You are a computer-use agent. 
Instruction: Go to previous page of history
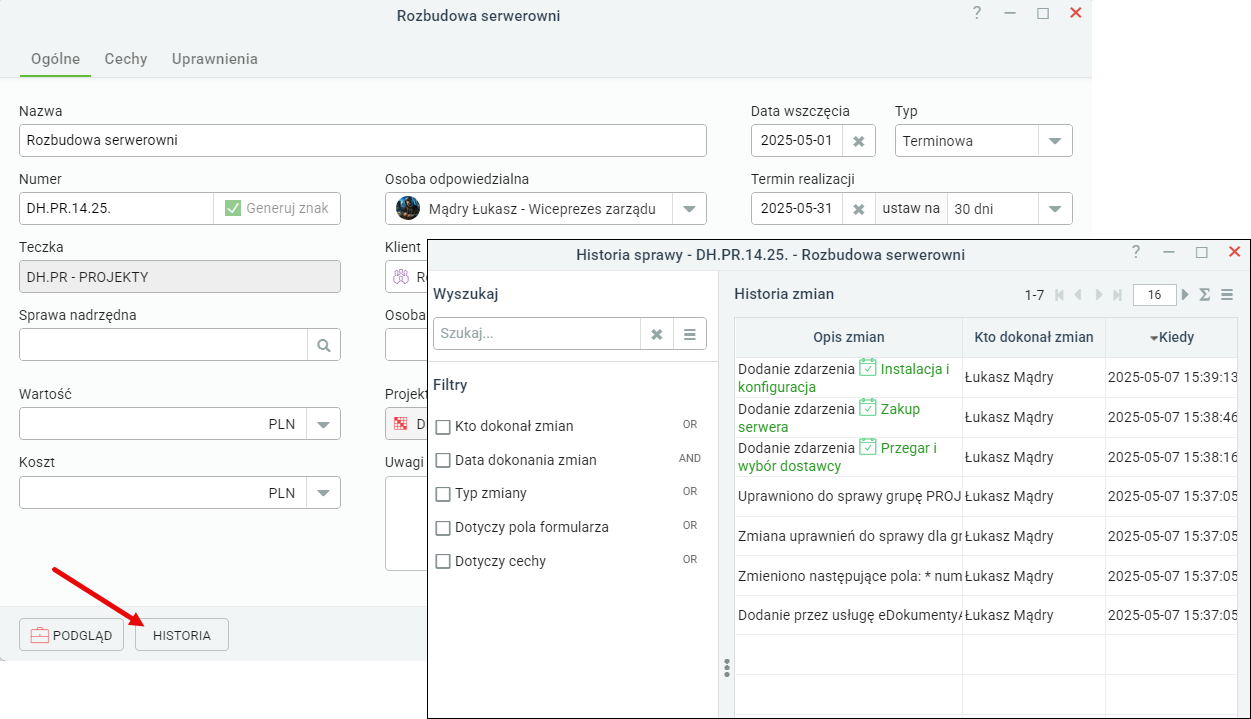pyautogui.click(x=1078, y=295)
